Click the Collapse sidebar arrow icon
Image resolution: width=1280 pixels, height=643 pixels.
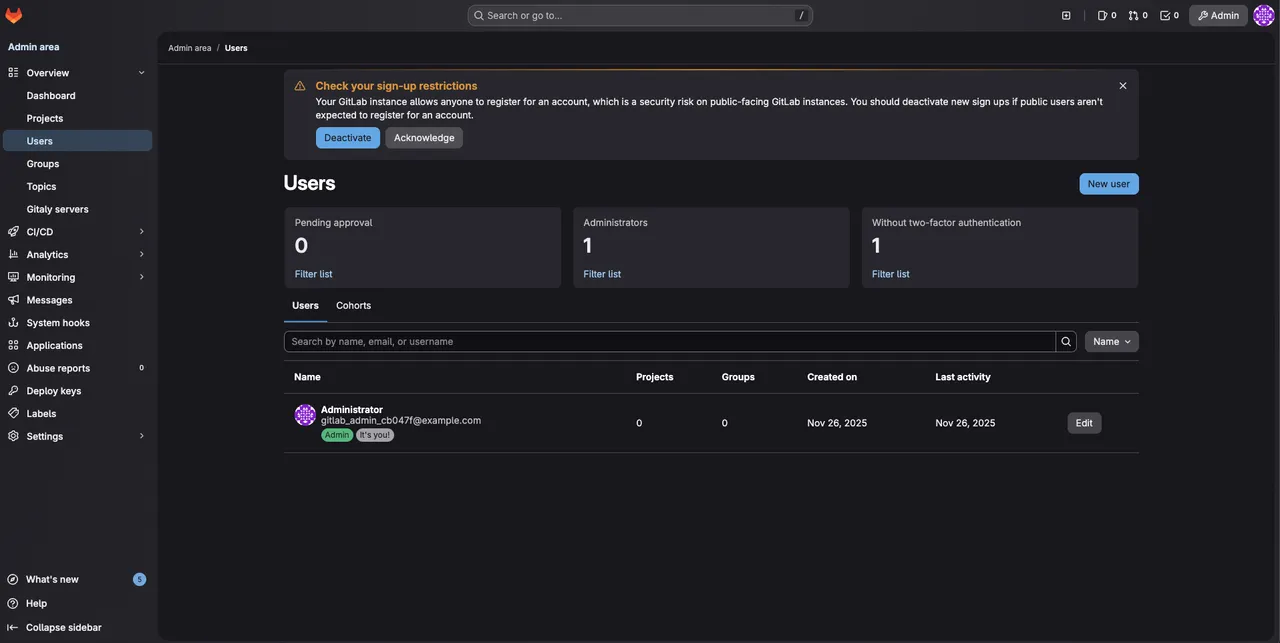click(x=13, y=627)
